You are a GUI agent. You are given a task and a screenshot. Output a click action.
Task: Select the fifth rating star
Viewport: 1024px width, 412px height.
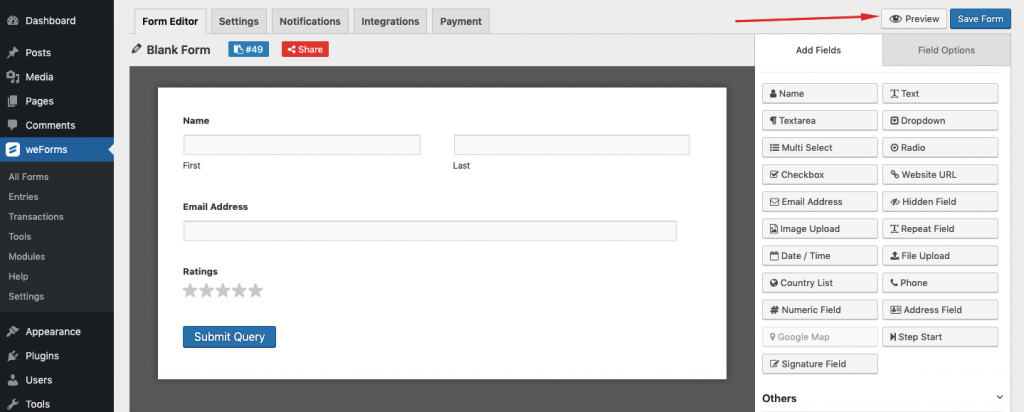tap(255, 291)
